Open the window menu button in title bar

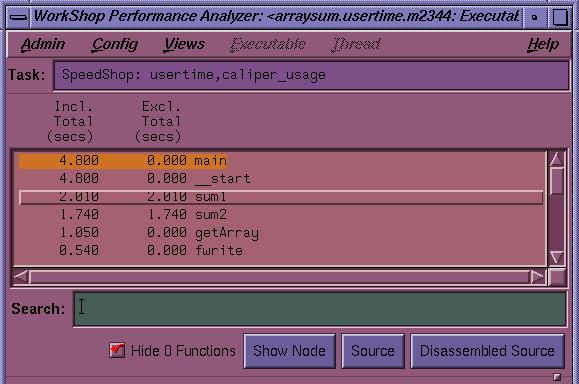point(18,17)
